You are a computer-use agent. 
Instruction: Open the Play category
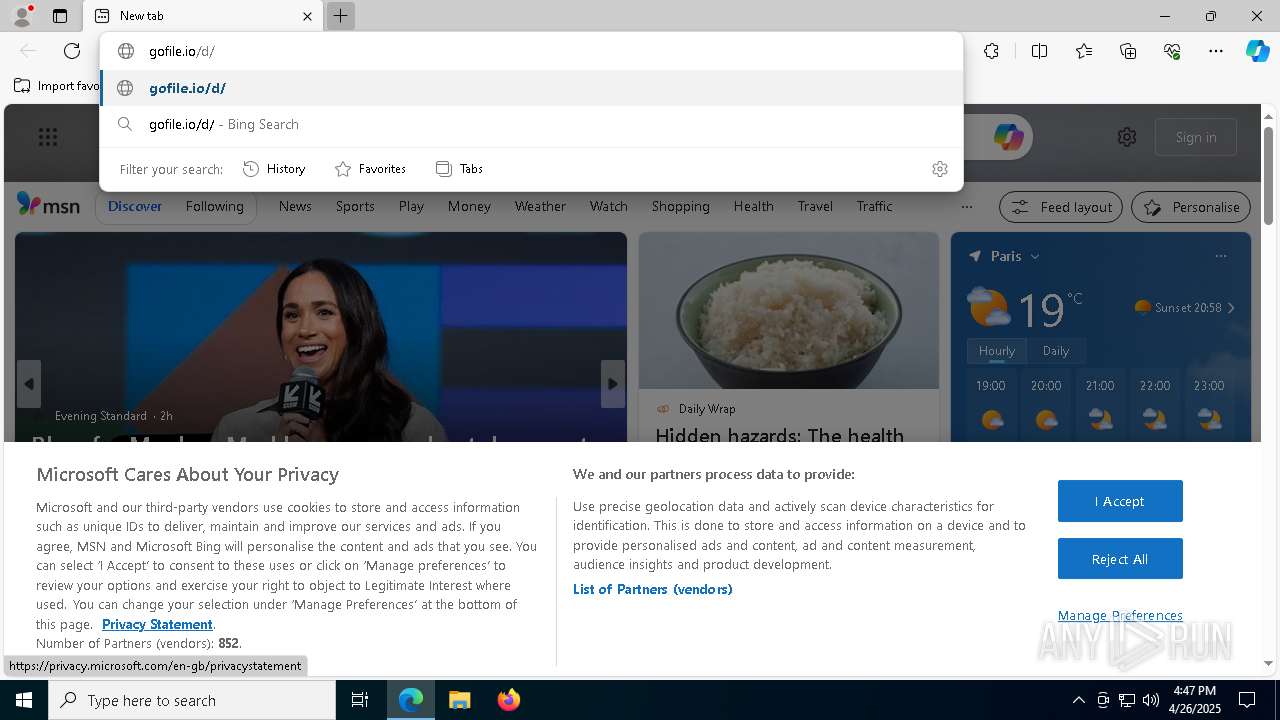click(411, 206)
